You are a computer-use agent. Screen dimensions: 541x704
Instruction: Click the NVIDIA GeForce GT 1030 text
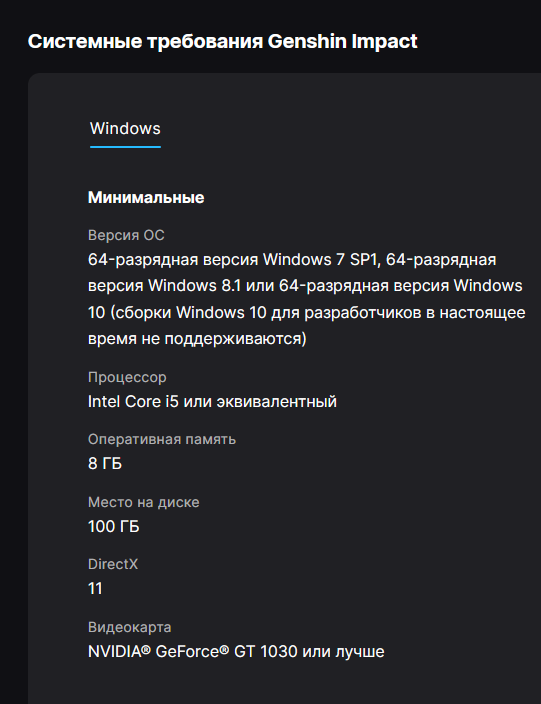pyautogui.click(x=193, y=651)
